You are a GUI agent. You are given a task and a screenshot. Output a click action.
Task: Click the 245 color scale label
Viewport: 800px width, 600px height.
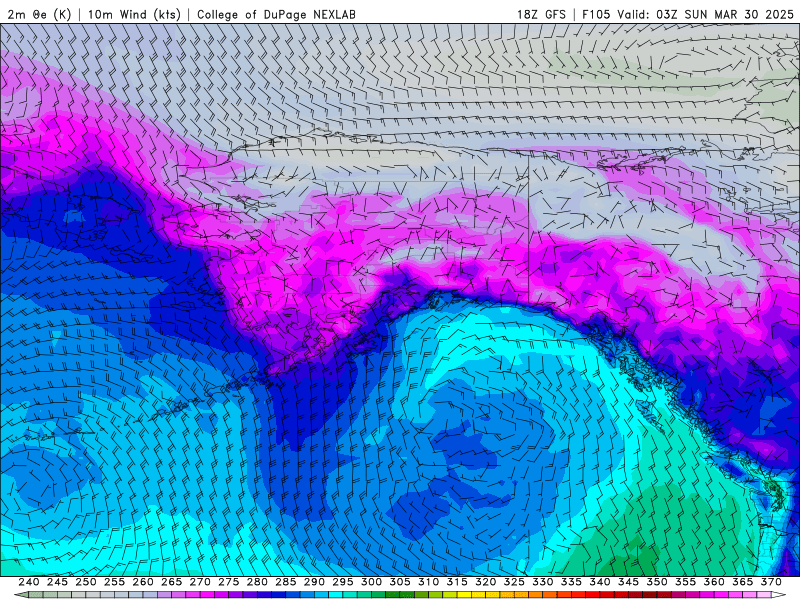point(57,582)
